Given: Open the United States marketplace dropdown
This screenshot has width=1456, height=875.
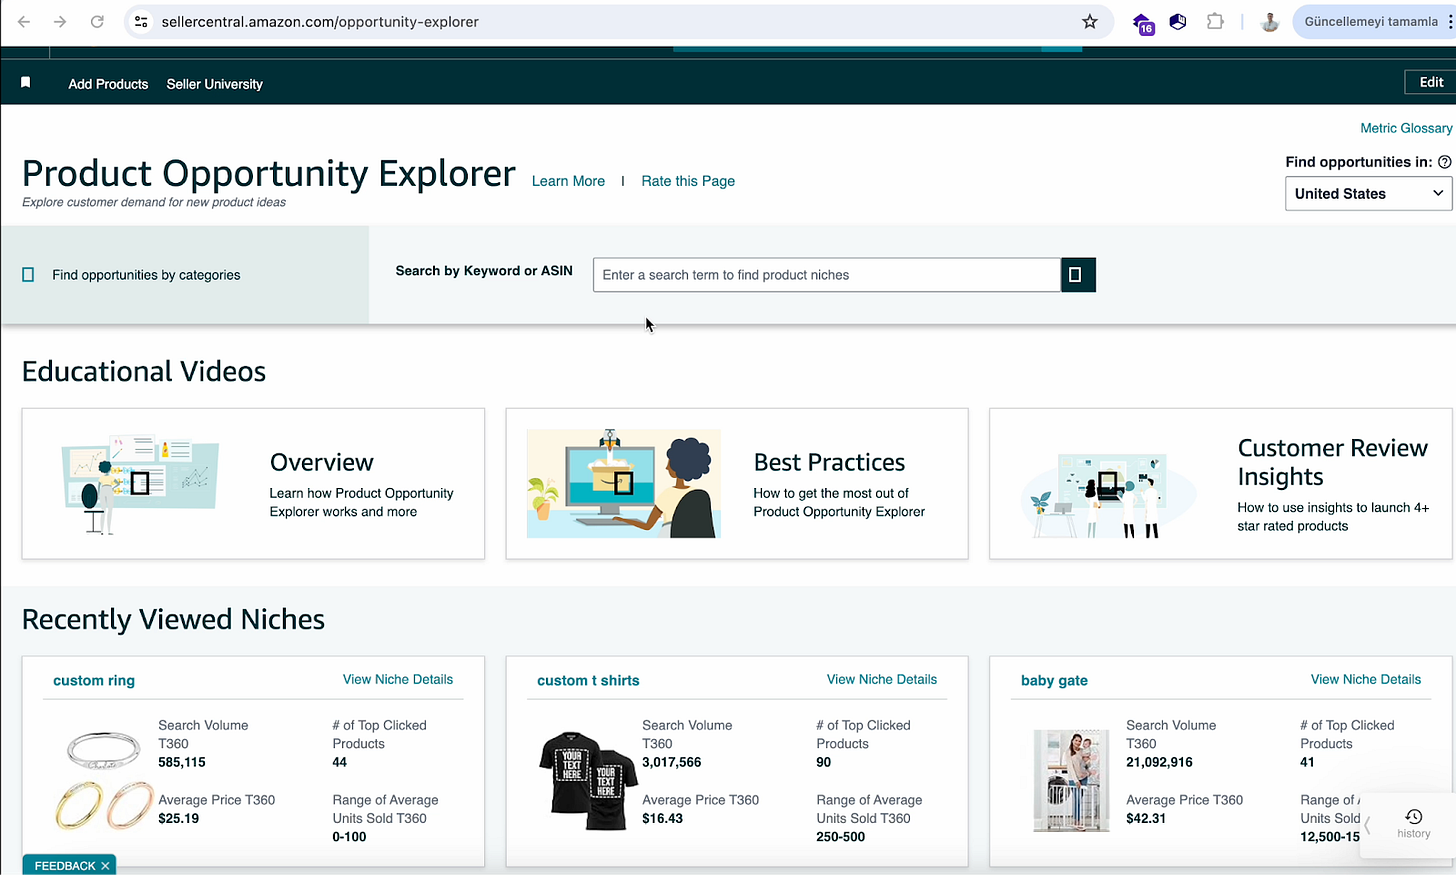Looking at the screenshot, I should click(1368, 194).
